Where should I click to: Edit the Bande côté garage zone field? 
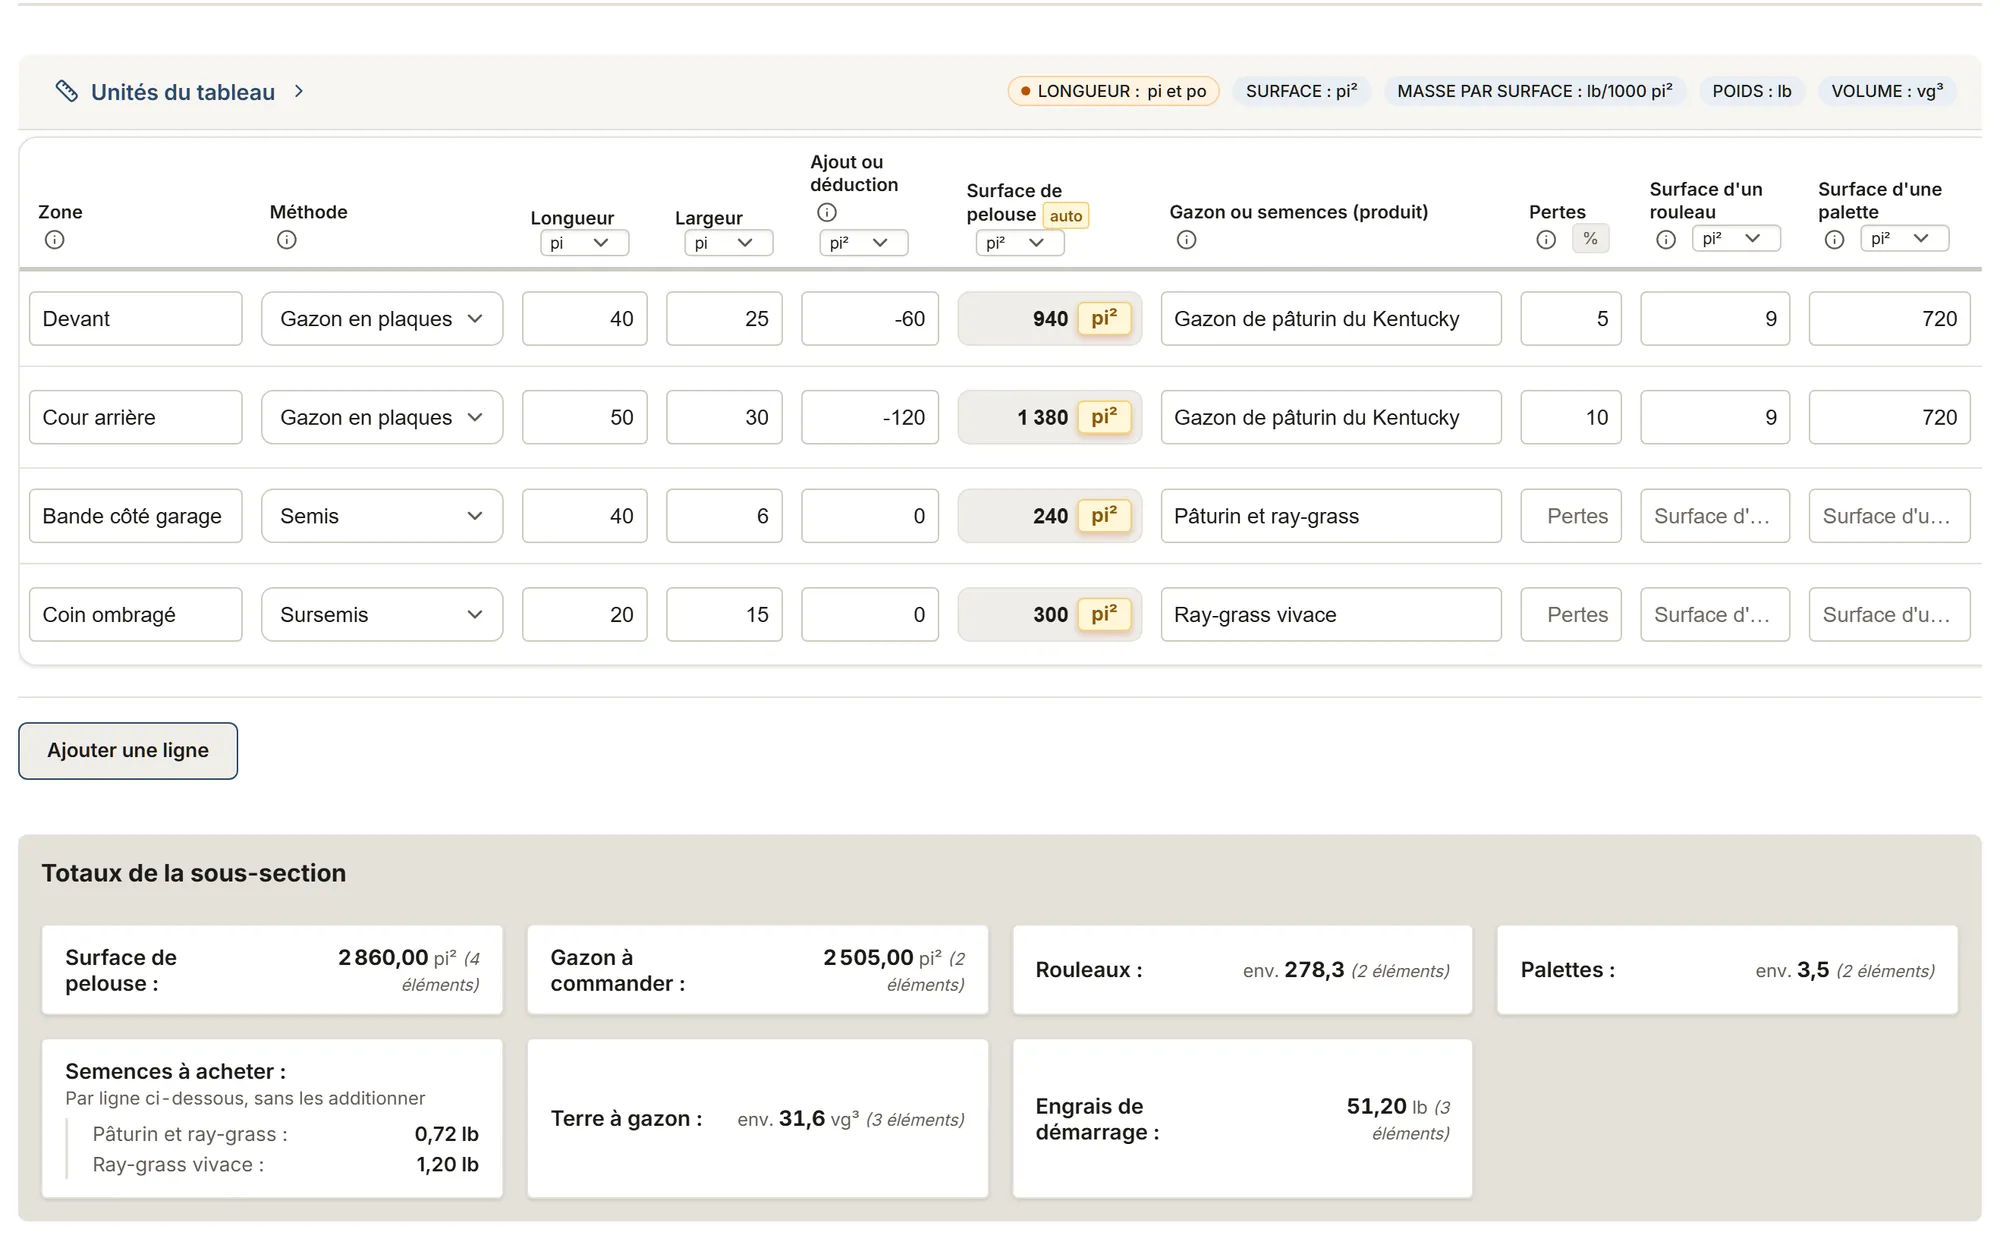[x=136, y=516]
